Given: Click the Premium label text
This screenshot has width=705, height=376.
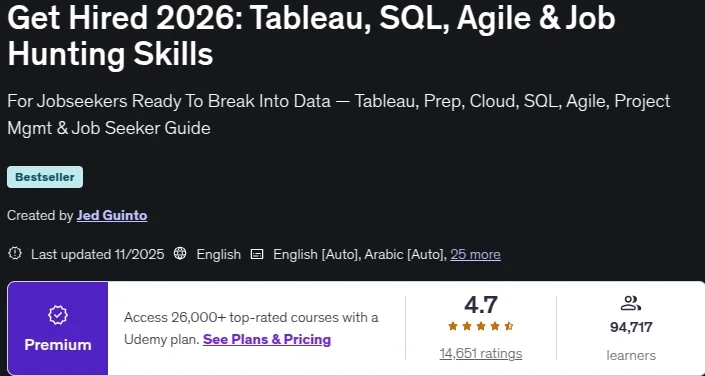Looking at the screenshot, I should pos(58,345).
